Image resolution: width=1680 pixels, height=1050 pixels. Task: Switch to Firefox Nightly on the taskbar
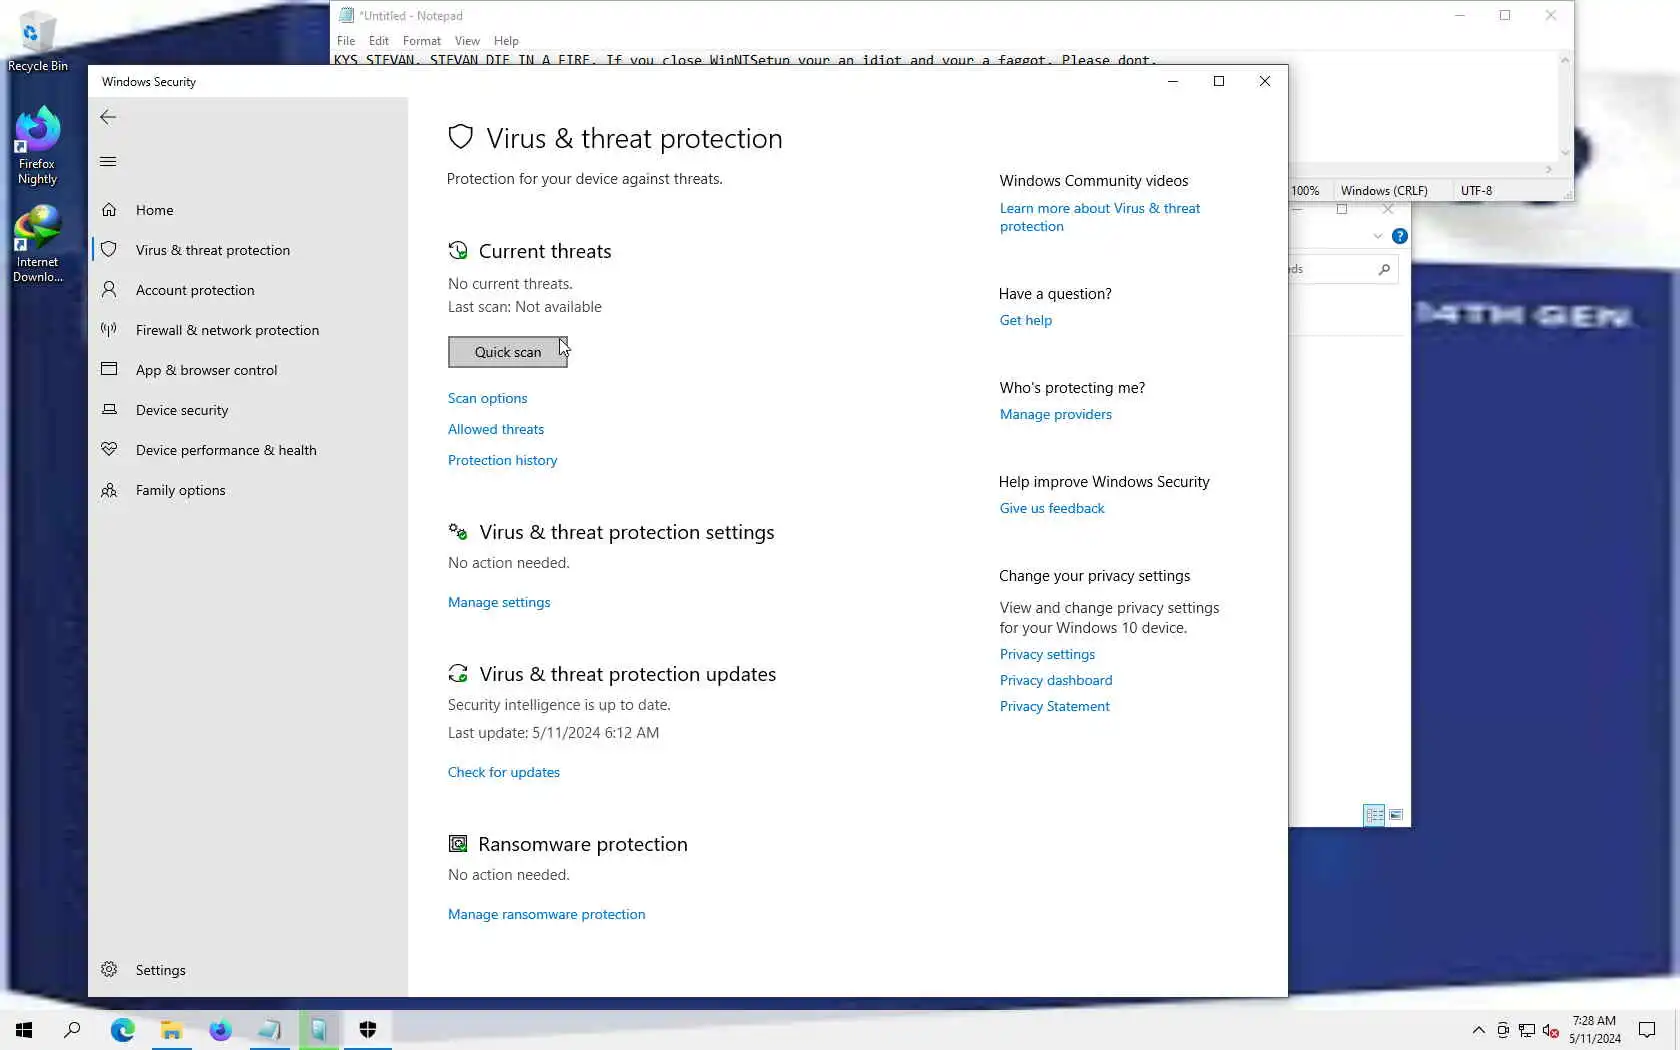(x=220, y=1030)
